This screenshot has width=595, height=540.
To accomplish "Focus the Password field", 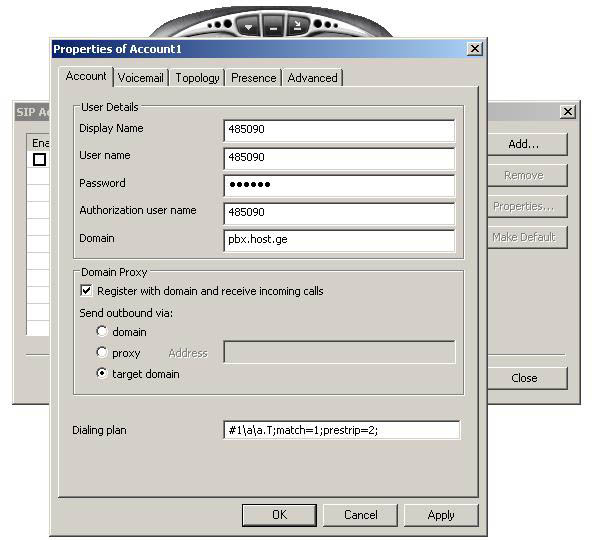I will (339, 186).
